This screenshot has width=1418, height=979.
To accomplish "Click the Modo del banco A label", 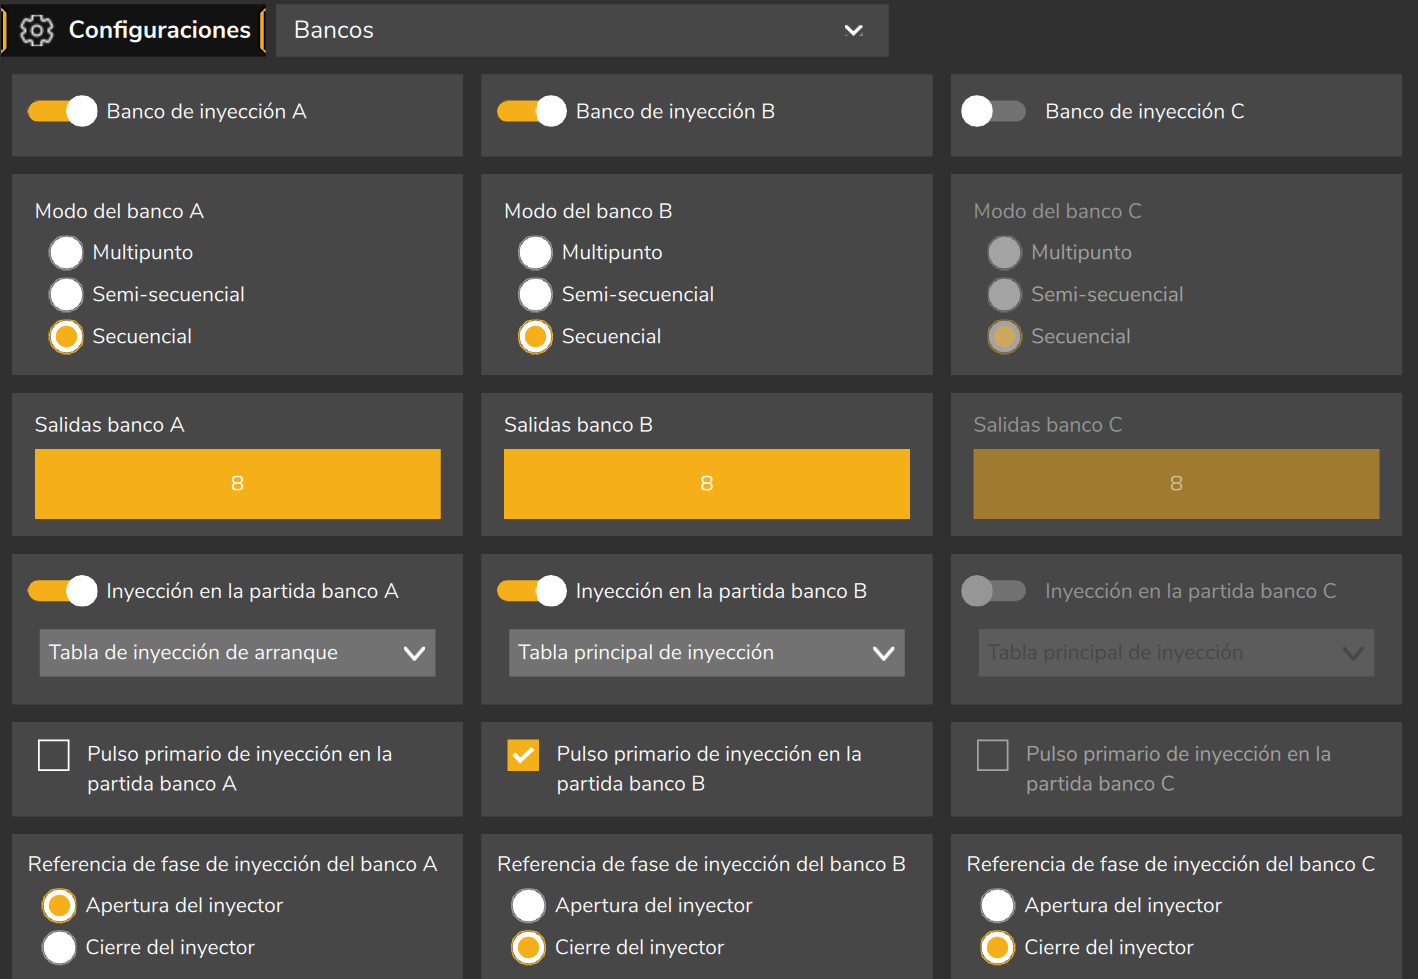I will coord(119,211).
